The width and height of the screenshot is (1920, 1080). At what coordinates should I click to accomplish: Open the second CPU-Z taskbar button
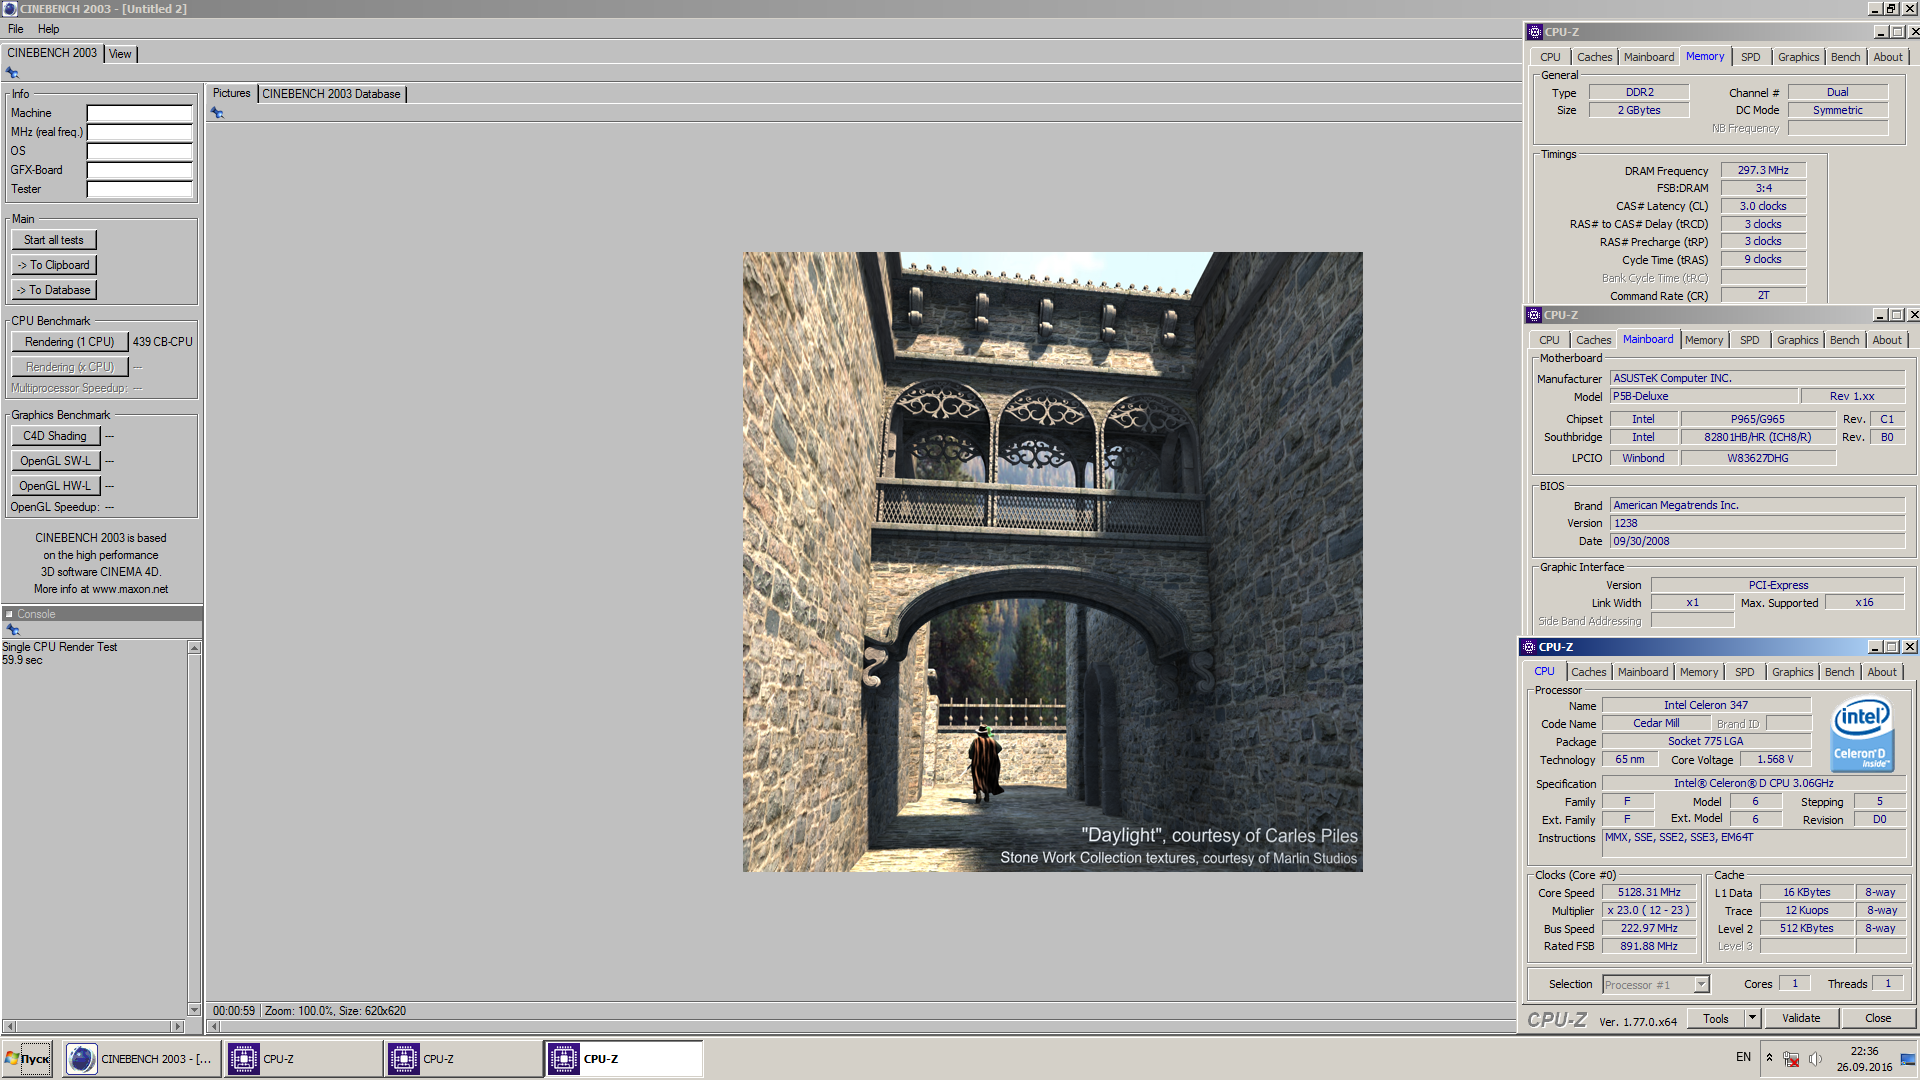pos(463,1059)
